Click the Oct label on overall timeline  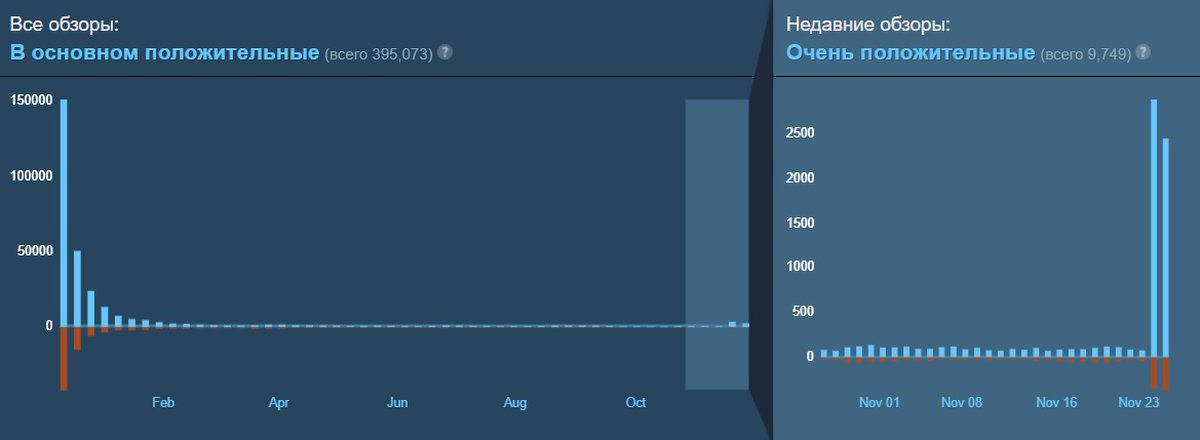(x=636, y=403)
